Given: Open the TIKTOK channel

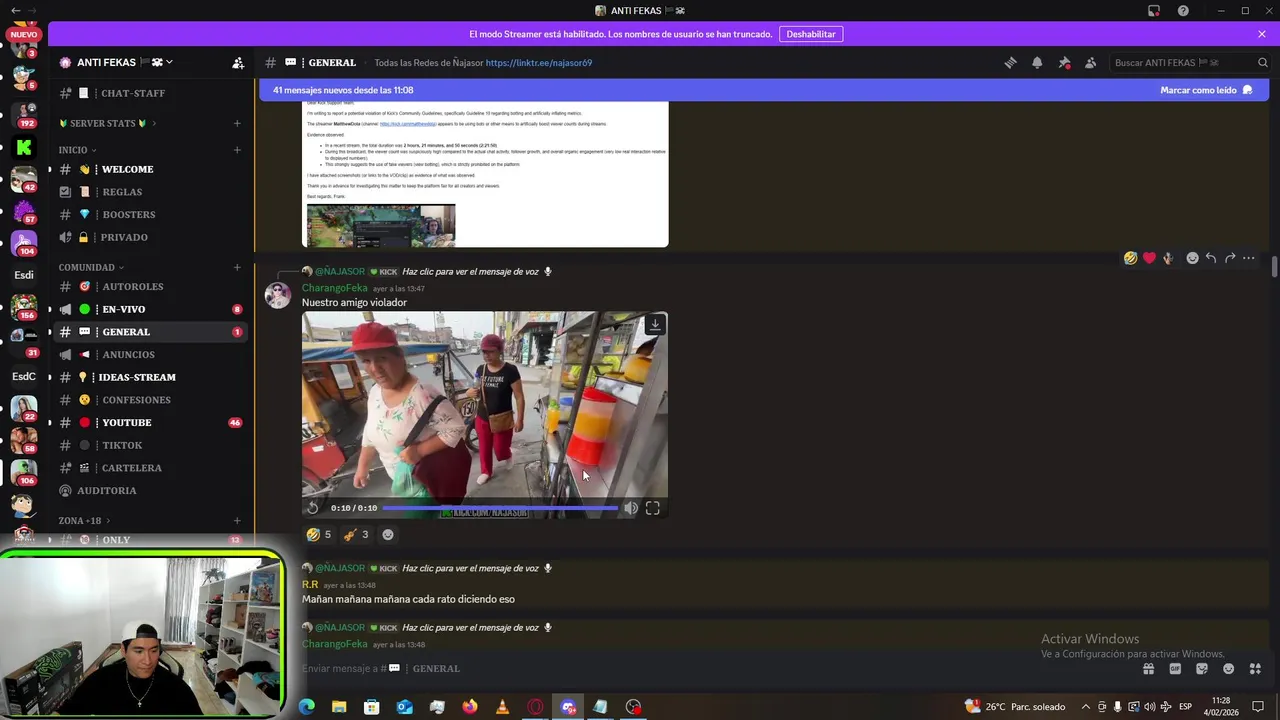Looking at the screenshot, I should [150, 445].
